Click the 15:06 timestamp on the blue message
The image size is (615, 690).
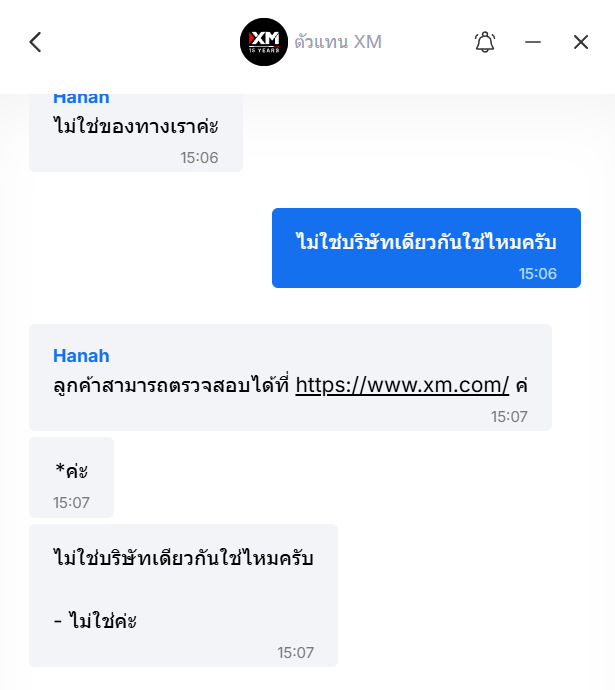[x=537, y=273]
